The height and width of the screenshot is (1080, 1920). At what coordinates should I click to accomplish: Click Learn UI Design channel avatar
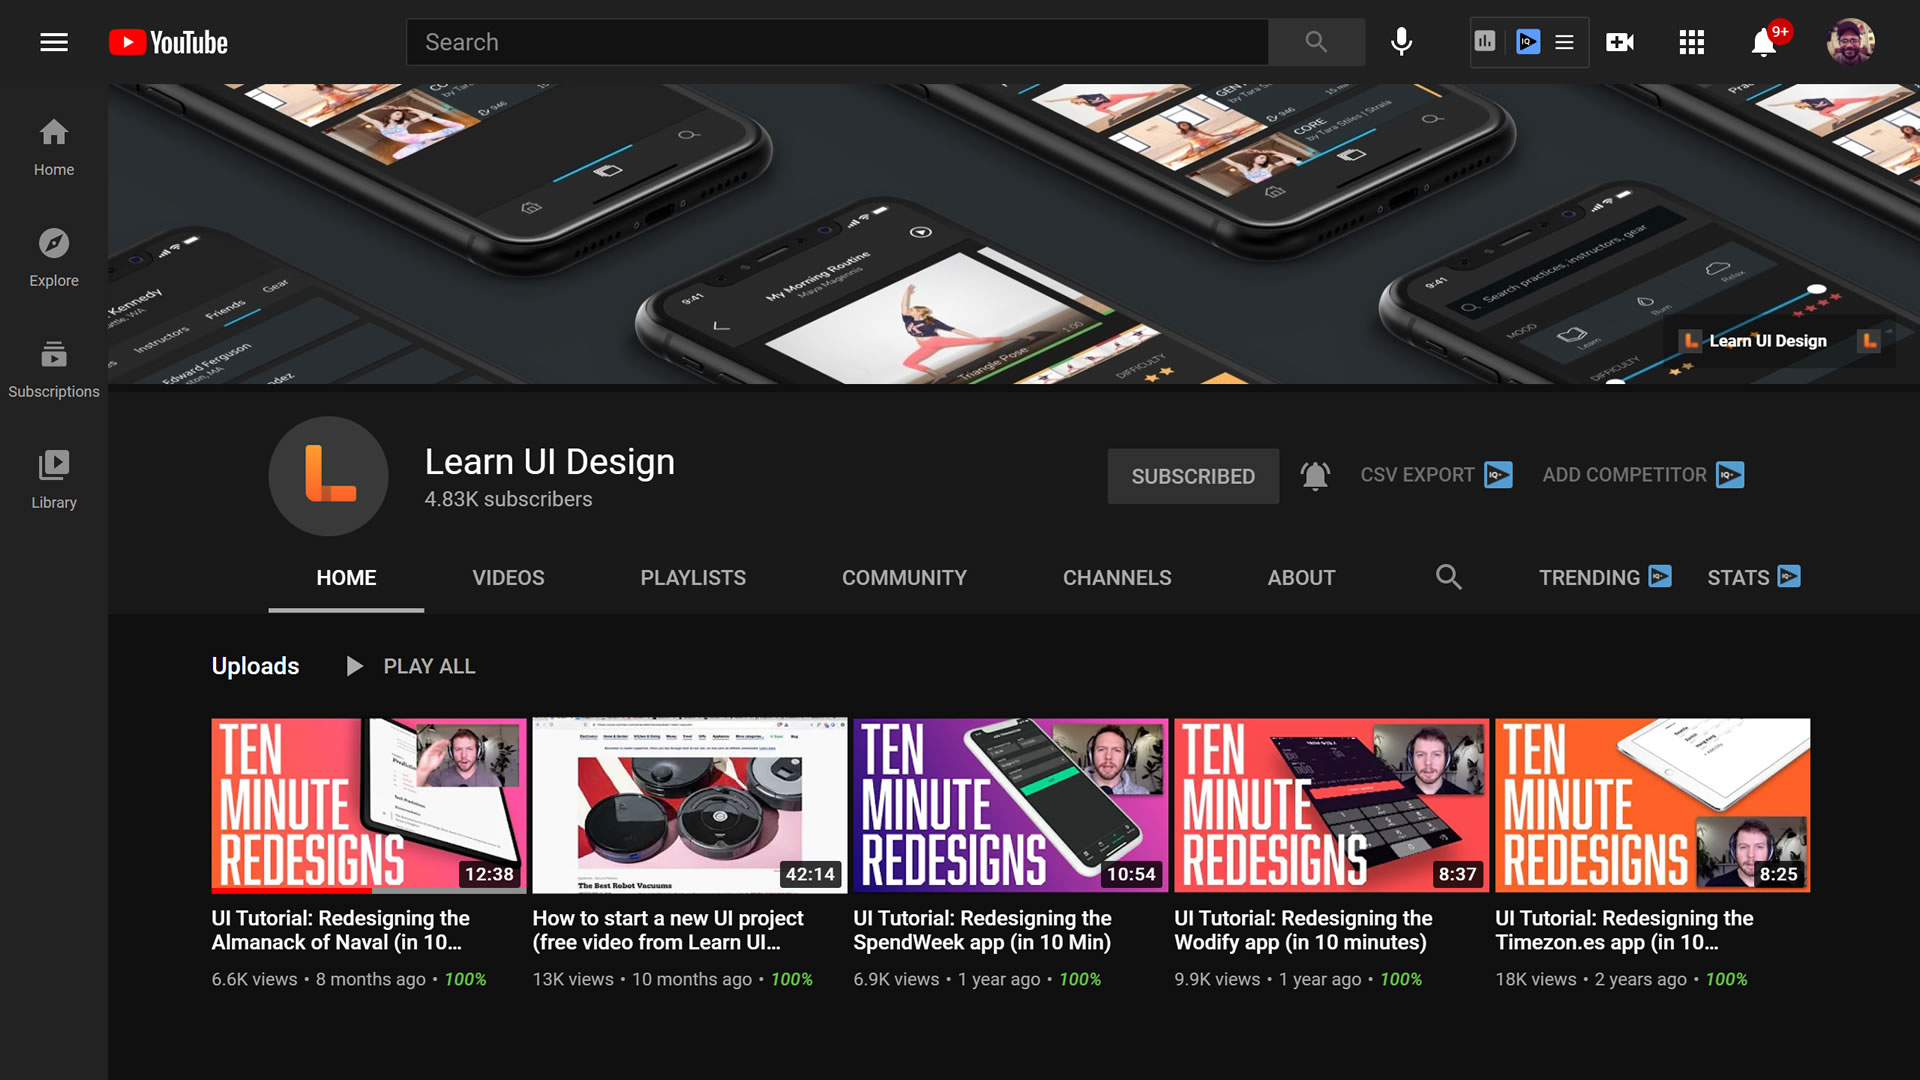329,476
